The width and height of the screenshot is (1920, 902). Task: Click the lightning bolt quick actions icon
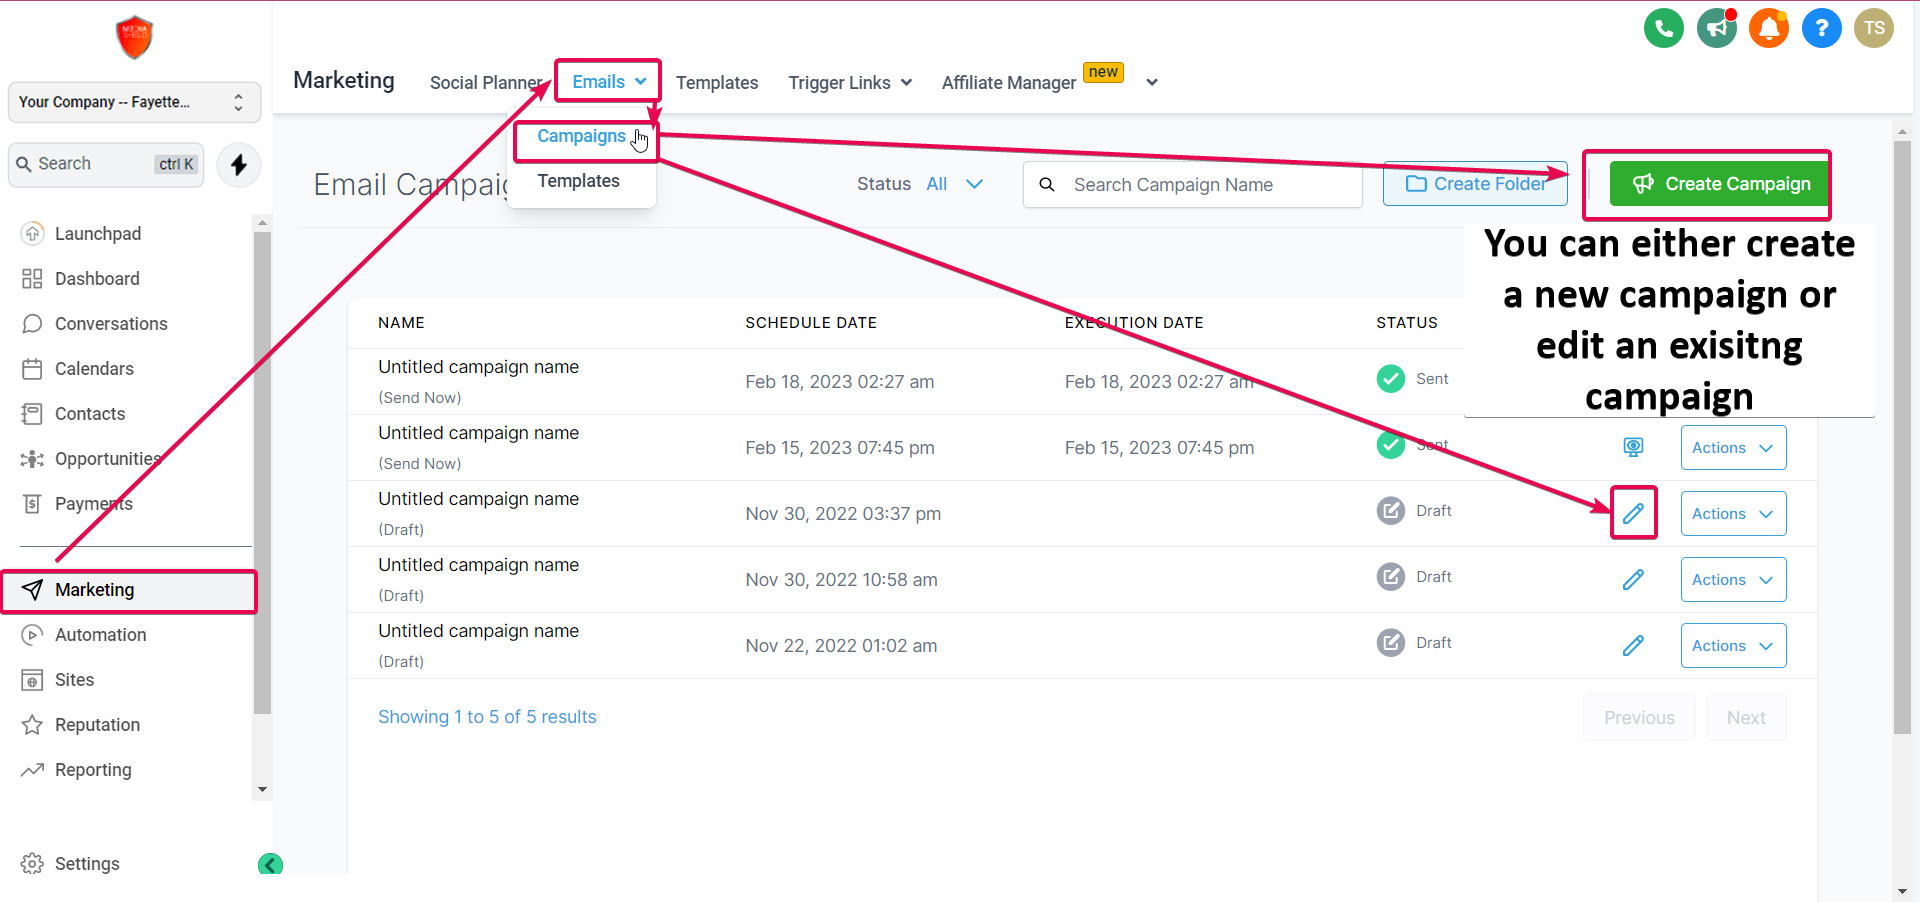click(239, 165)
